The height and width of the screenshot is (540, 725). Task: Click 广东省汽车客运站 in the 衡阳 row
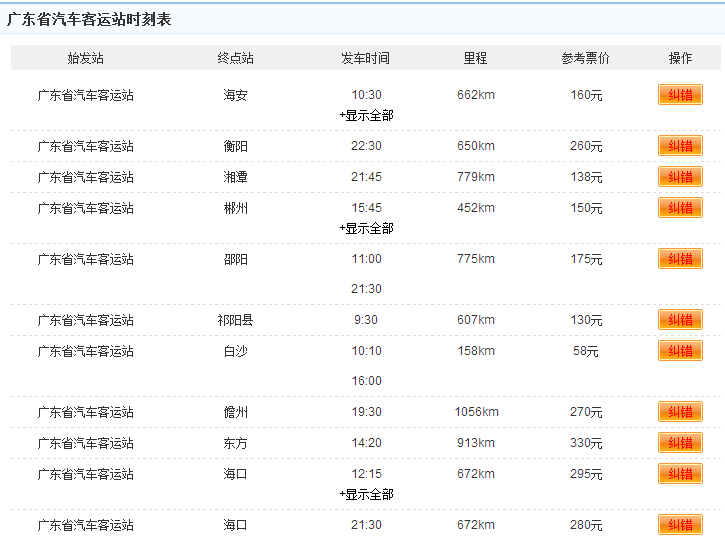point(86,147)
